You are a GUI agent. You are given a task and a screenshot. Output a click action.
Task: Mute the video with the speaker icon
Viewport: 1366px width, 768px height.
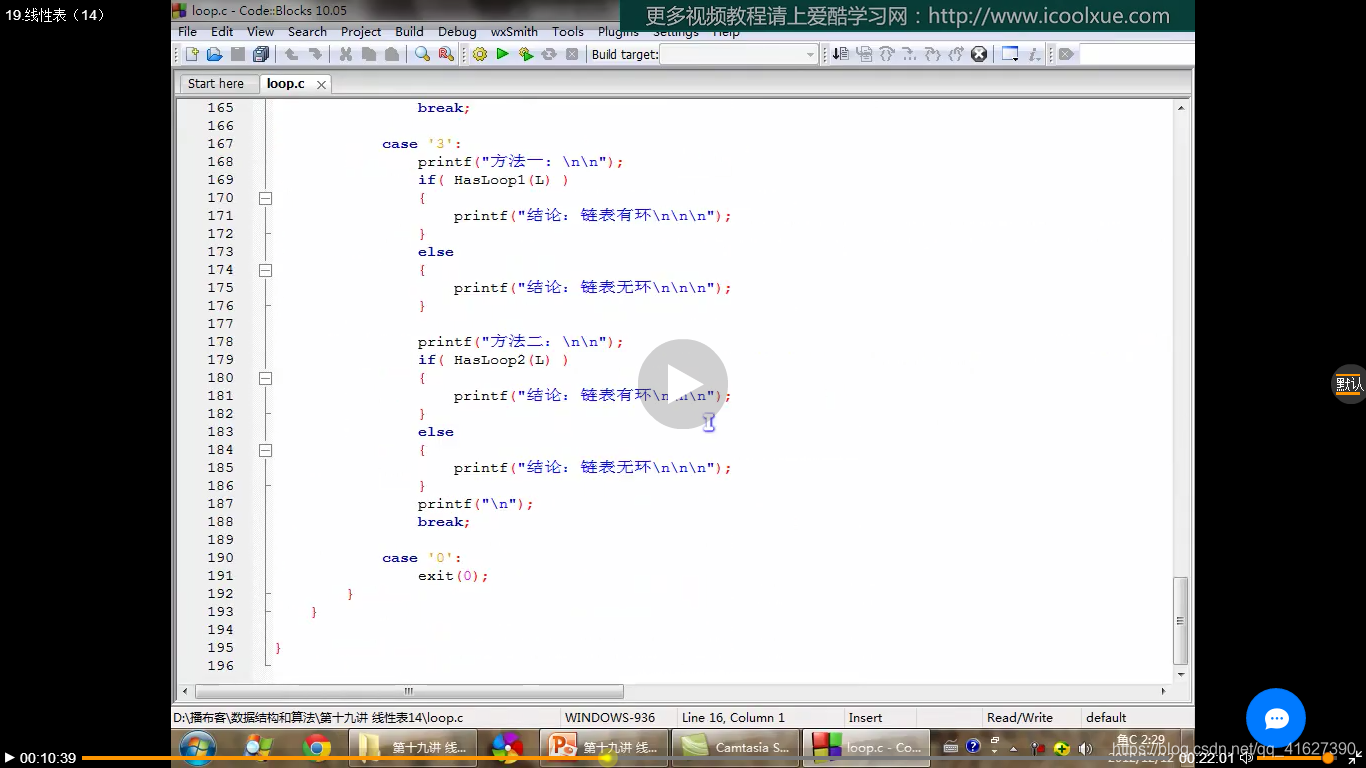coord(1246,758)
